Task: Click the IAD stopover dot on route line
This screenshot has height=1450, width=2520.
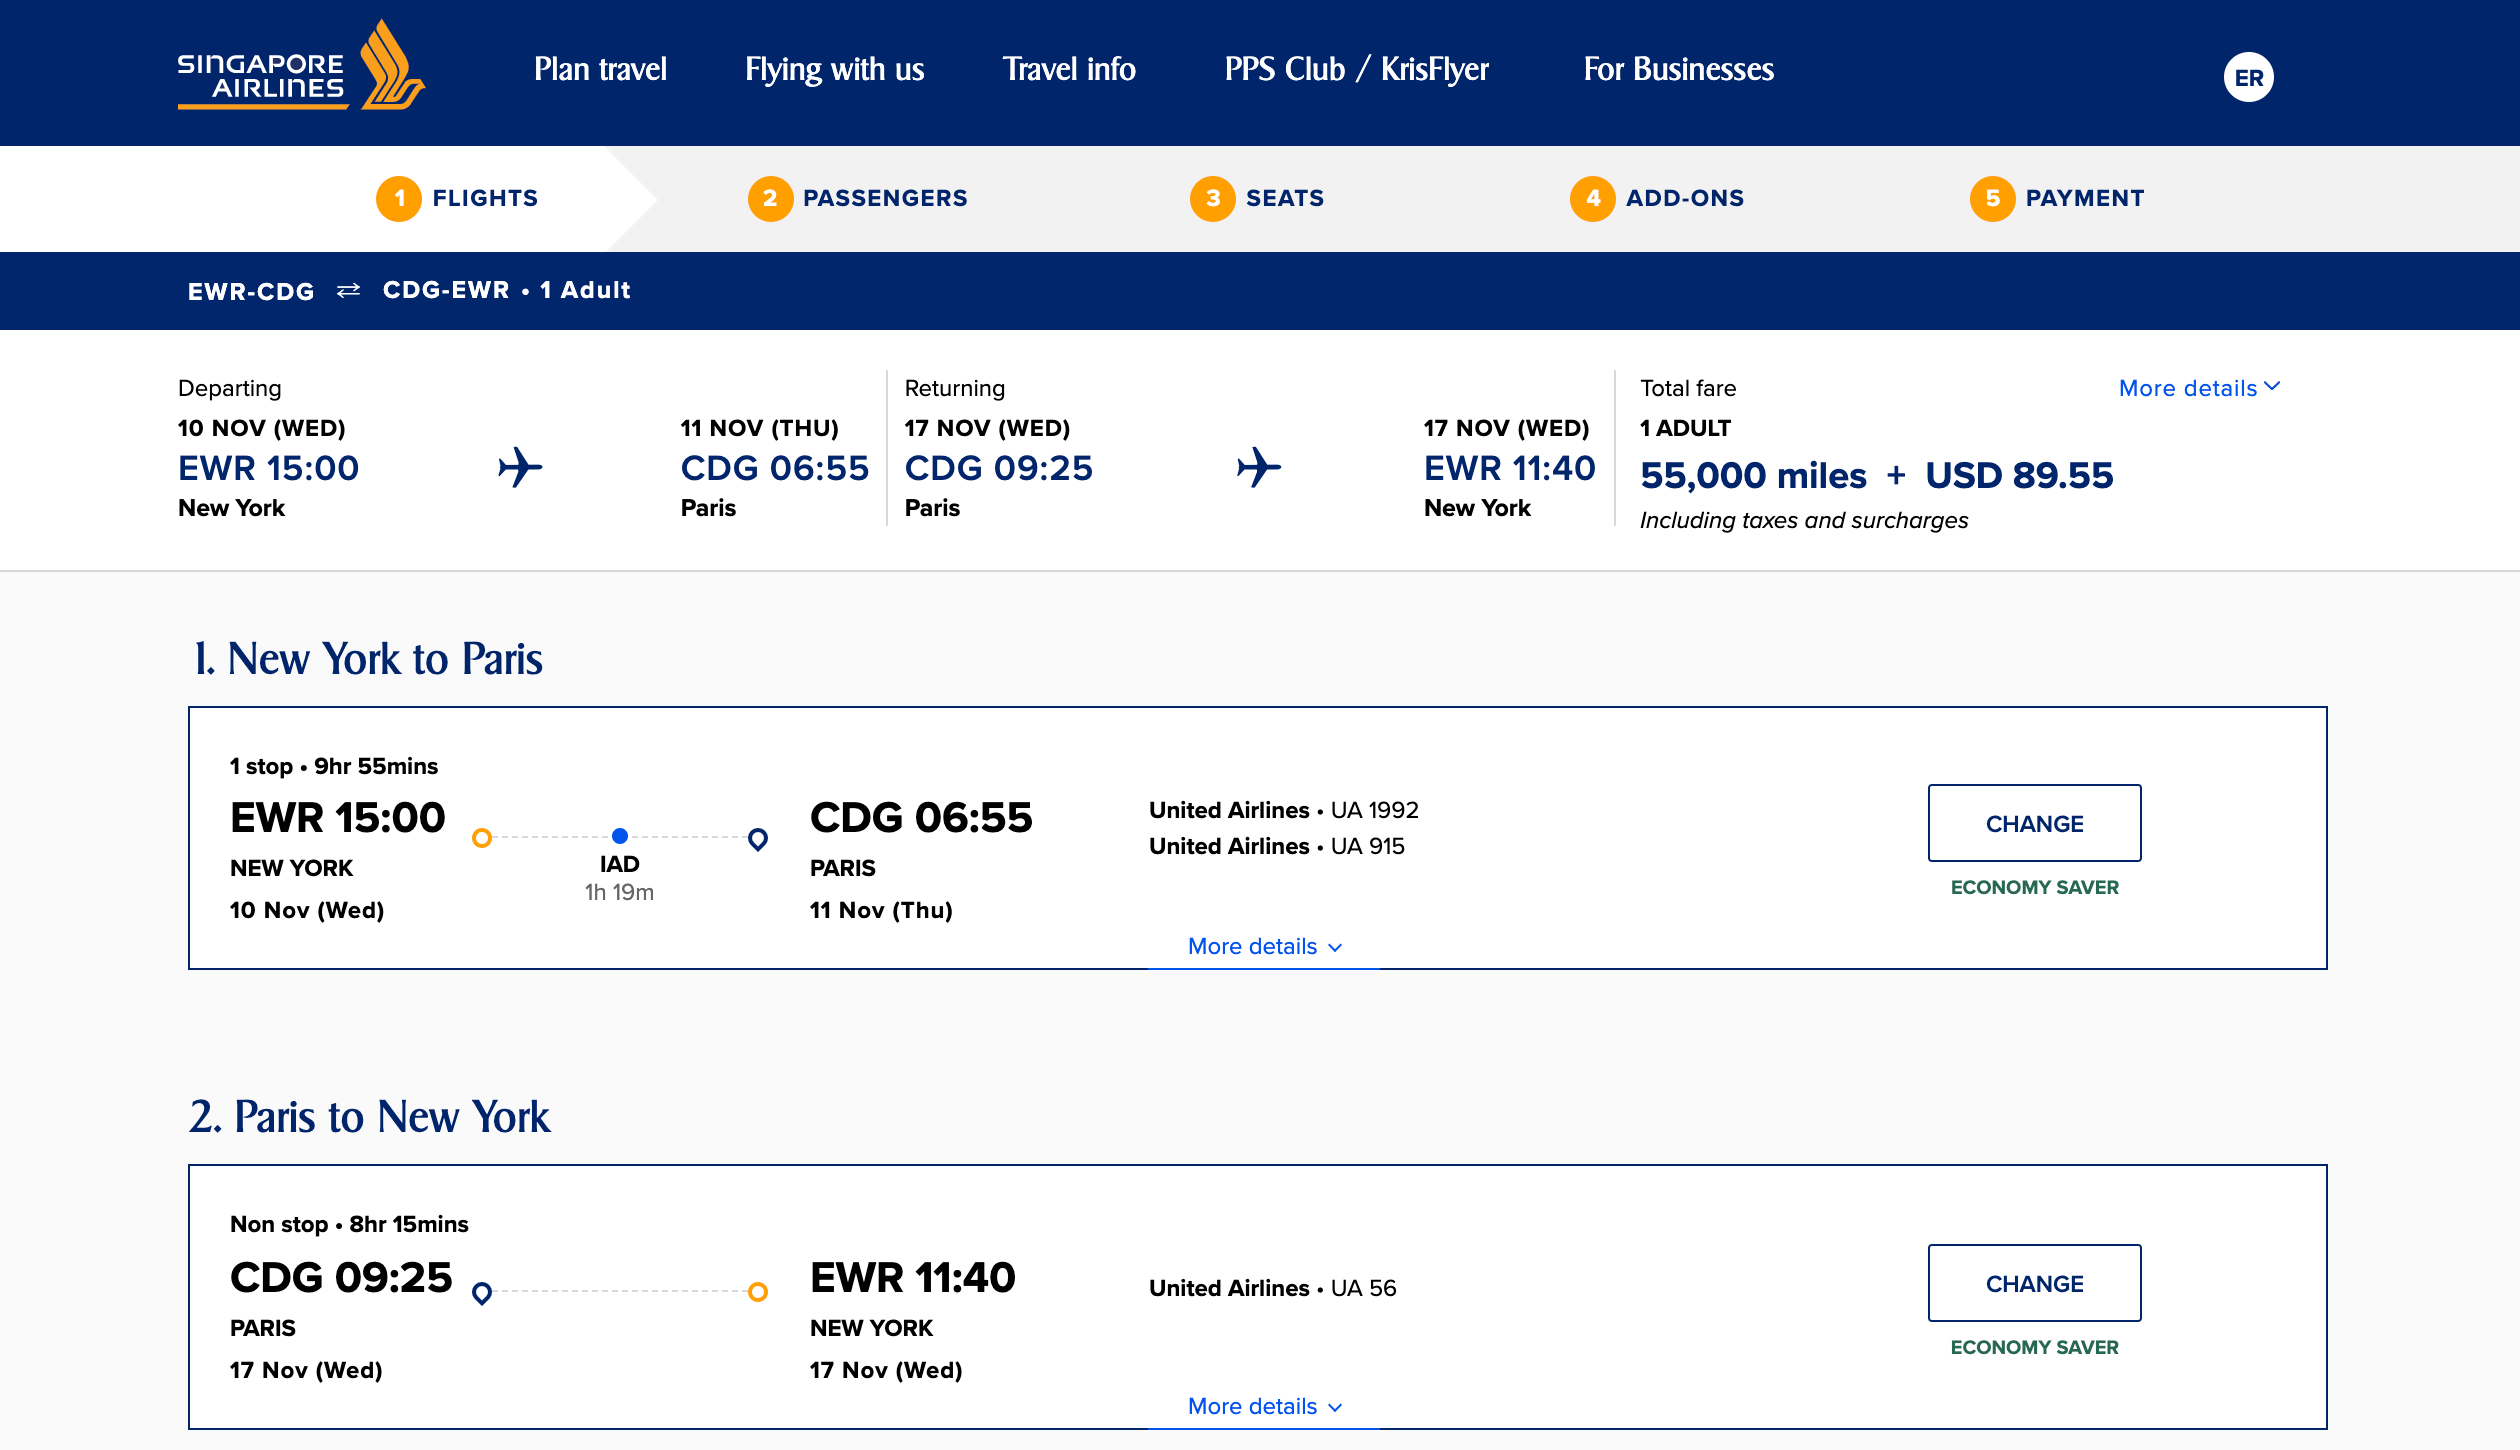Action: pyautogui.click(x=620, y=836)
